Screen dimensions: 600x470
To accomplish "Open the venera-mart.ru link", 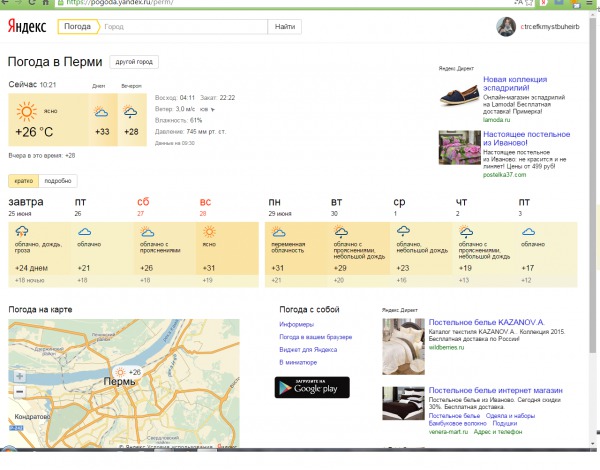I will 448,432.
